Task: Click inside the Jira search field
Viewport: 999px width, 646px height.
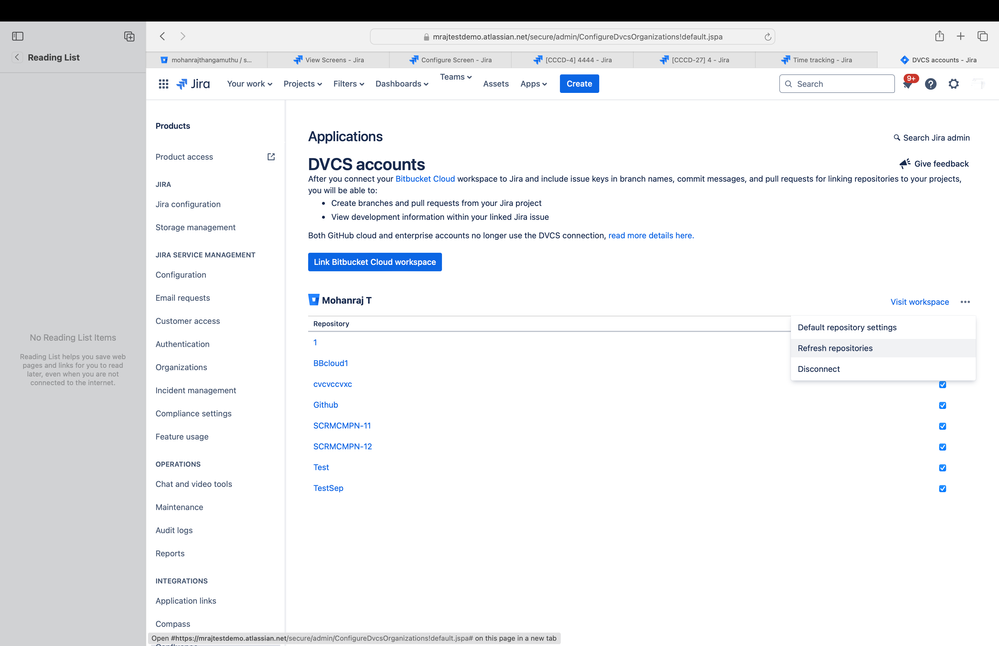Action: [836, 84]
